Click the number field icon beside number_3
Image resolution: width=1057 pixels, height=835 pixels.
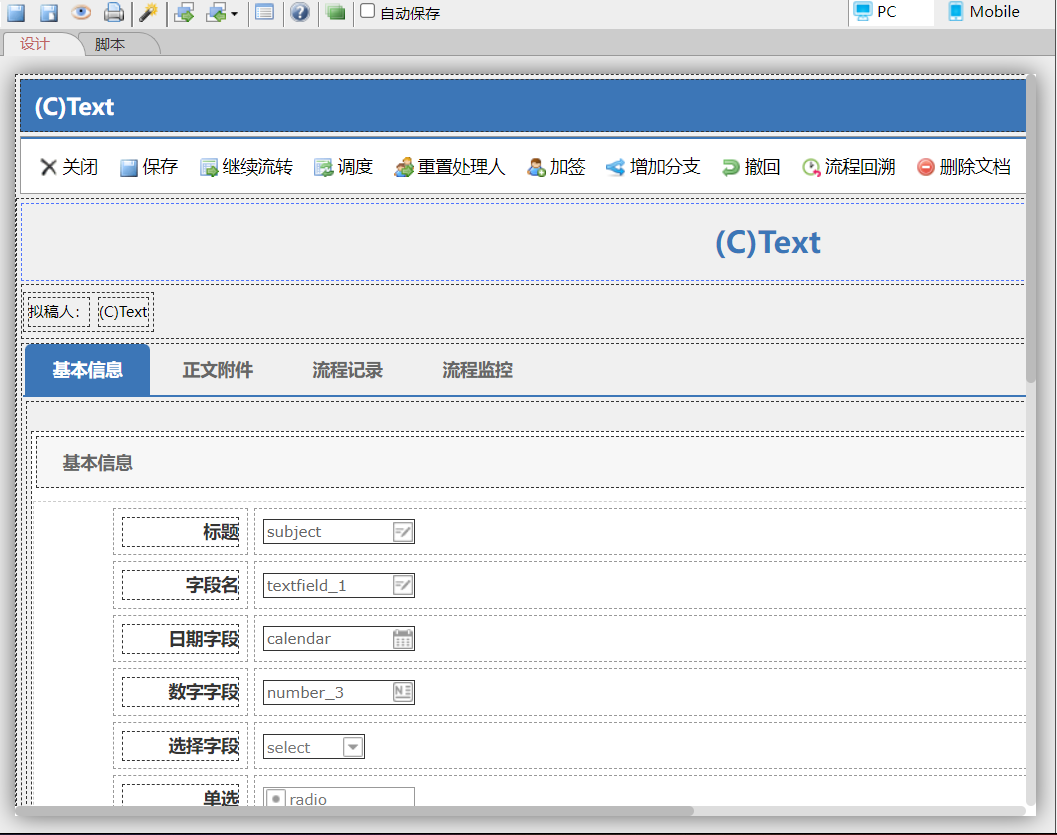404,691
